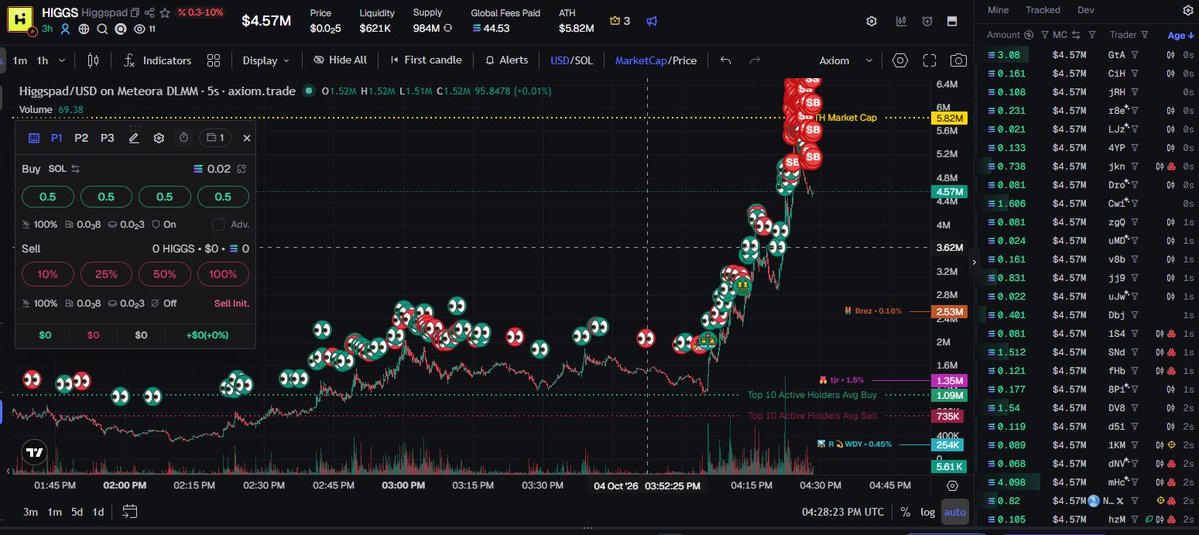
Task: Toggle Hide All chart markers
Action: pos(340,60)
